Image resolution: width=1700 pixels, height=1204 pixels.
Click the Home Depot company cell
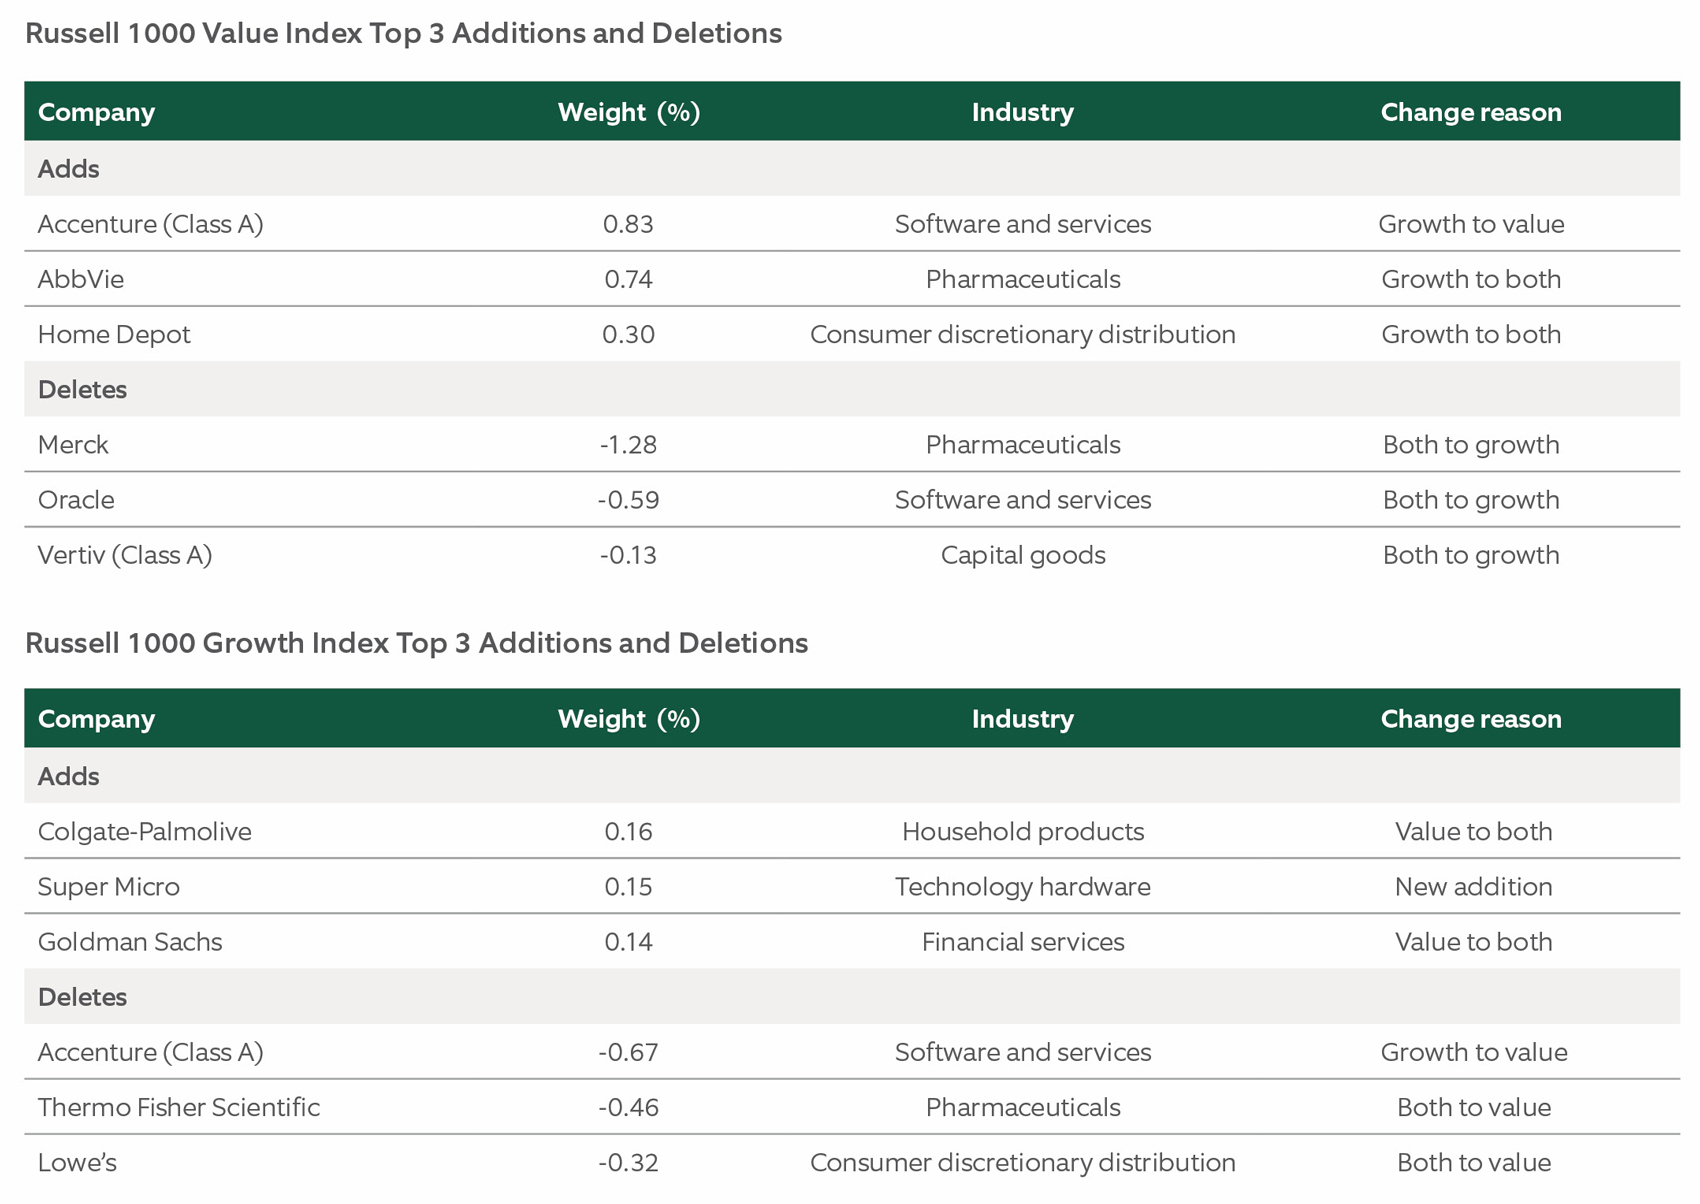114,334
